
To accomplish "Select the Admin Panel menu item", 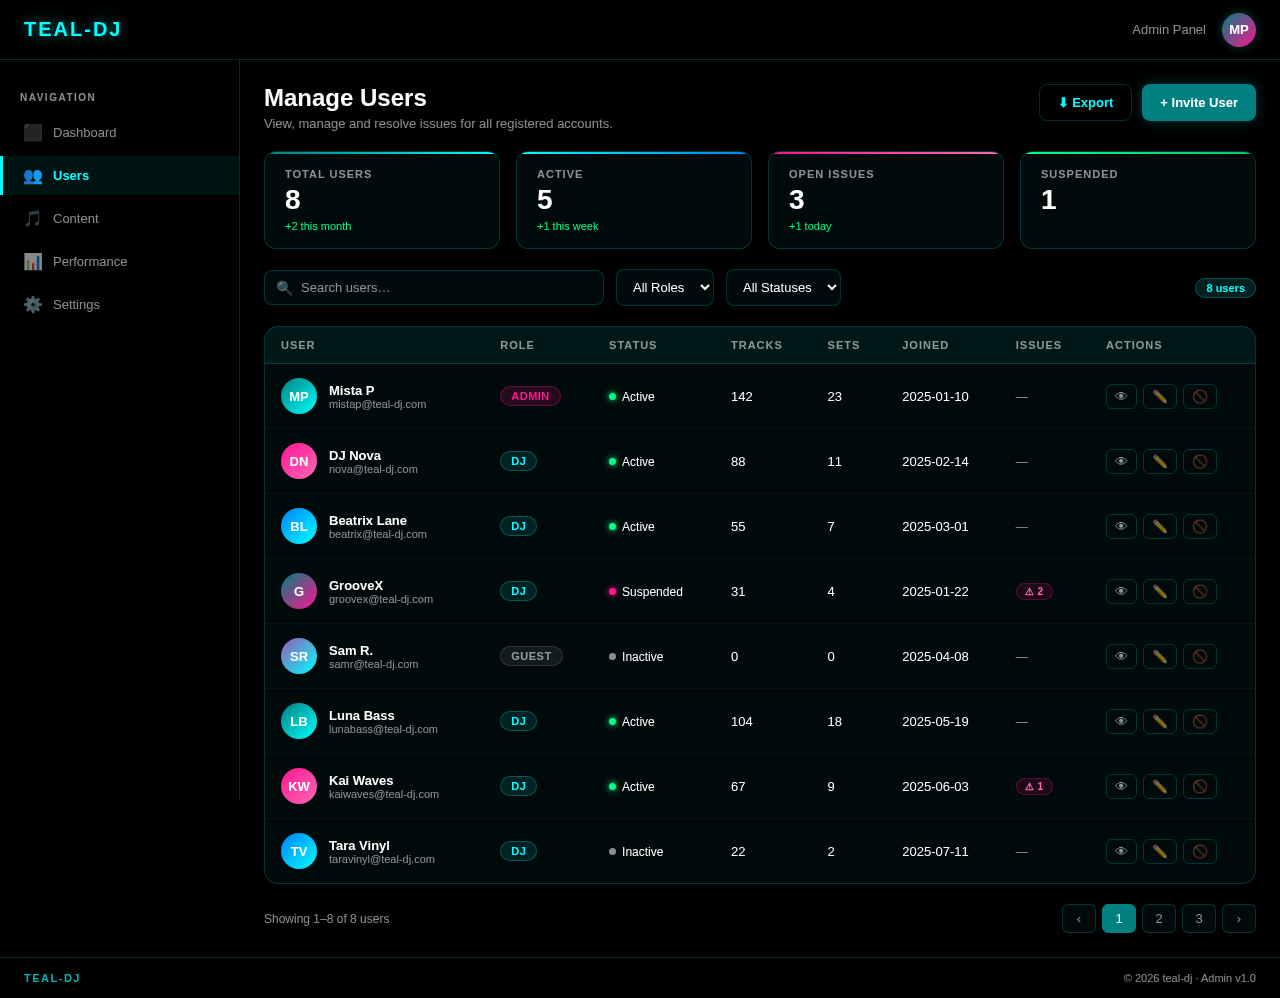I will (1168, 29).
